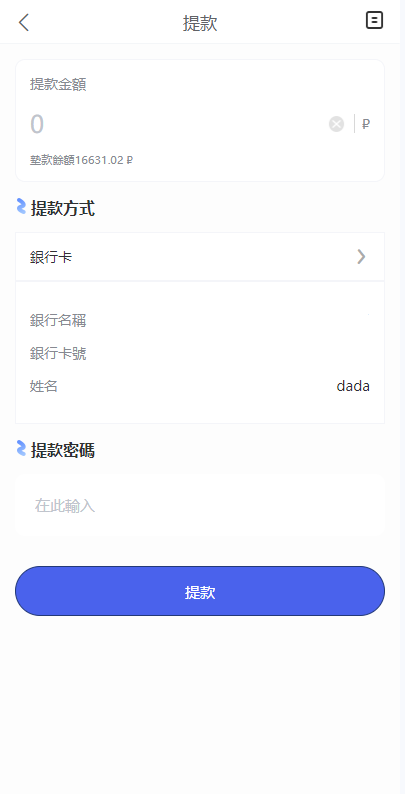Go back using the left arrow icon

(24, 22)
